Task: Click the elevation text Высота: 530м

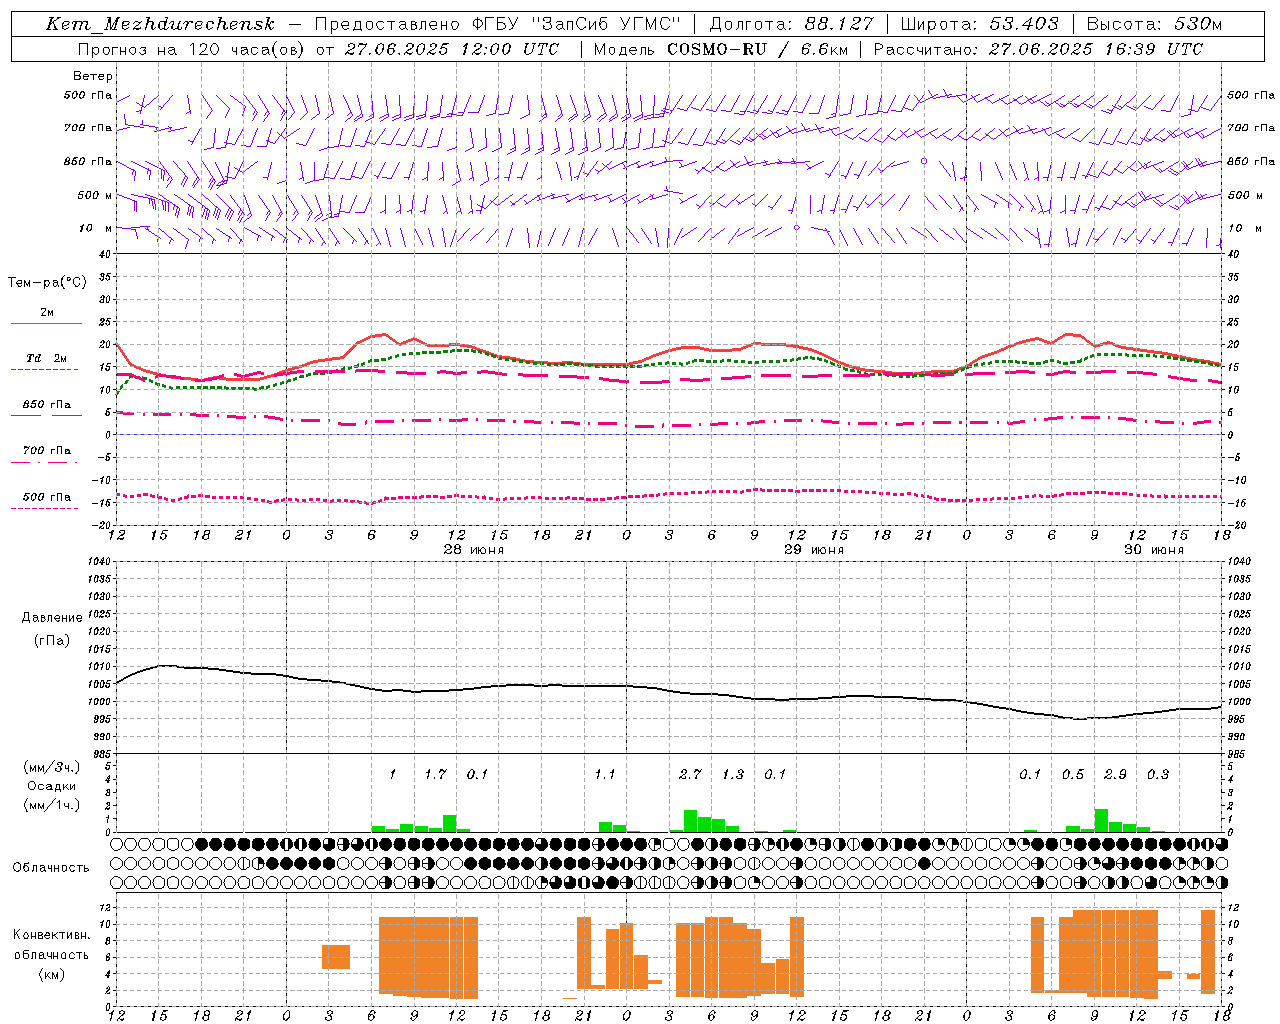Action: [1154, 24]
